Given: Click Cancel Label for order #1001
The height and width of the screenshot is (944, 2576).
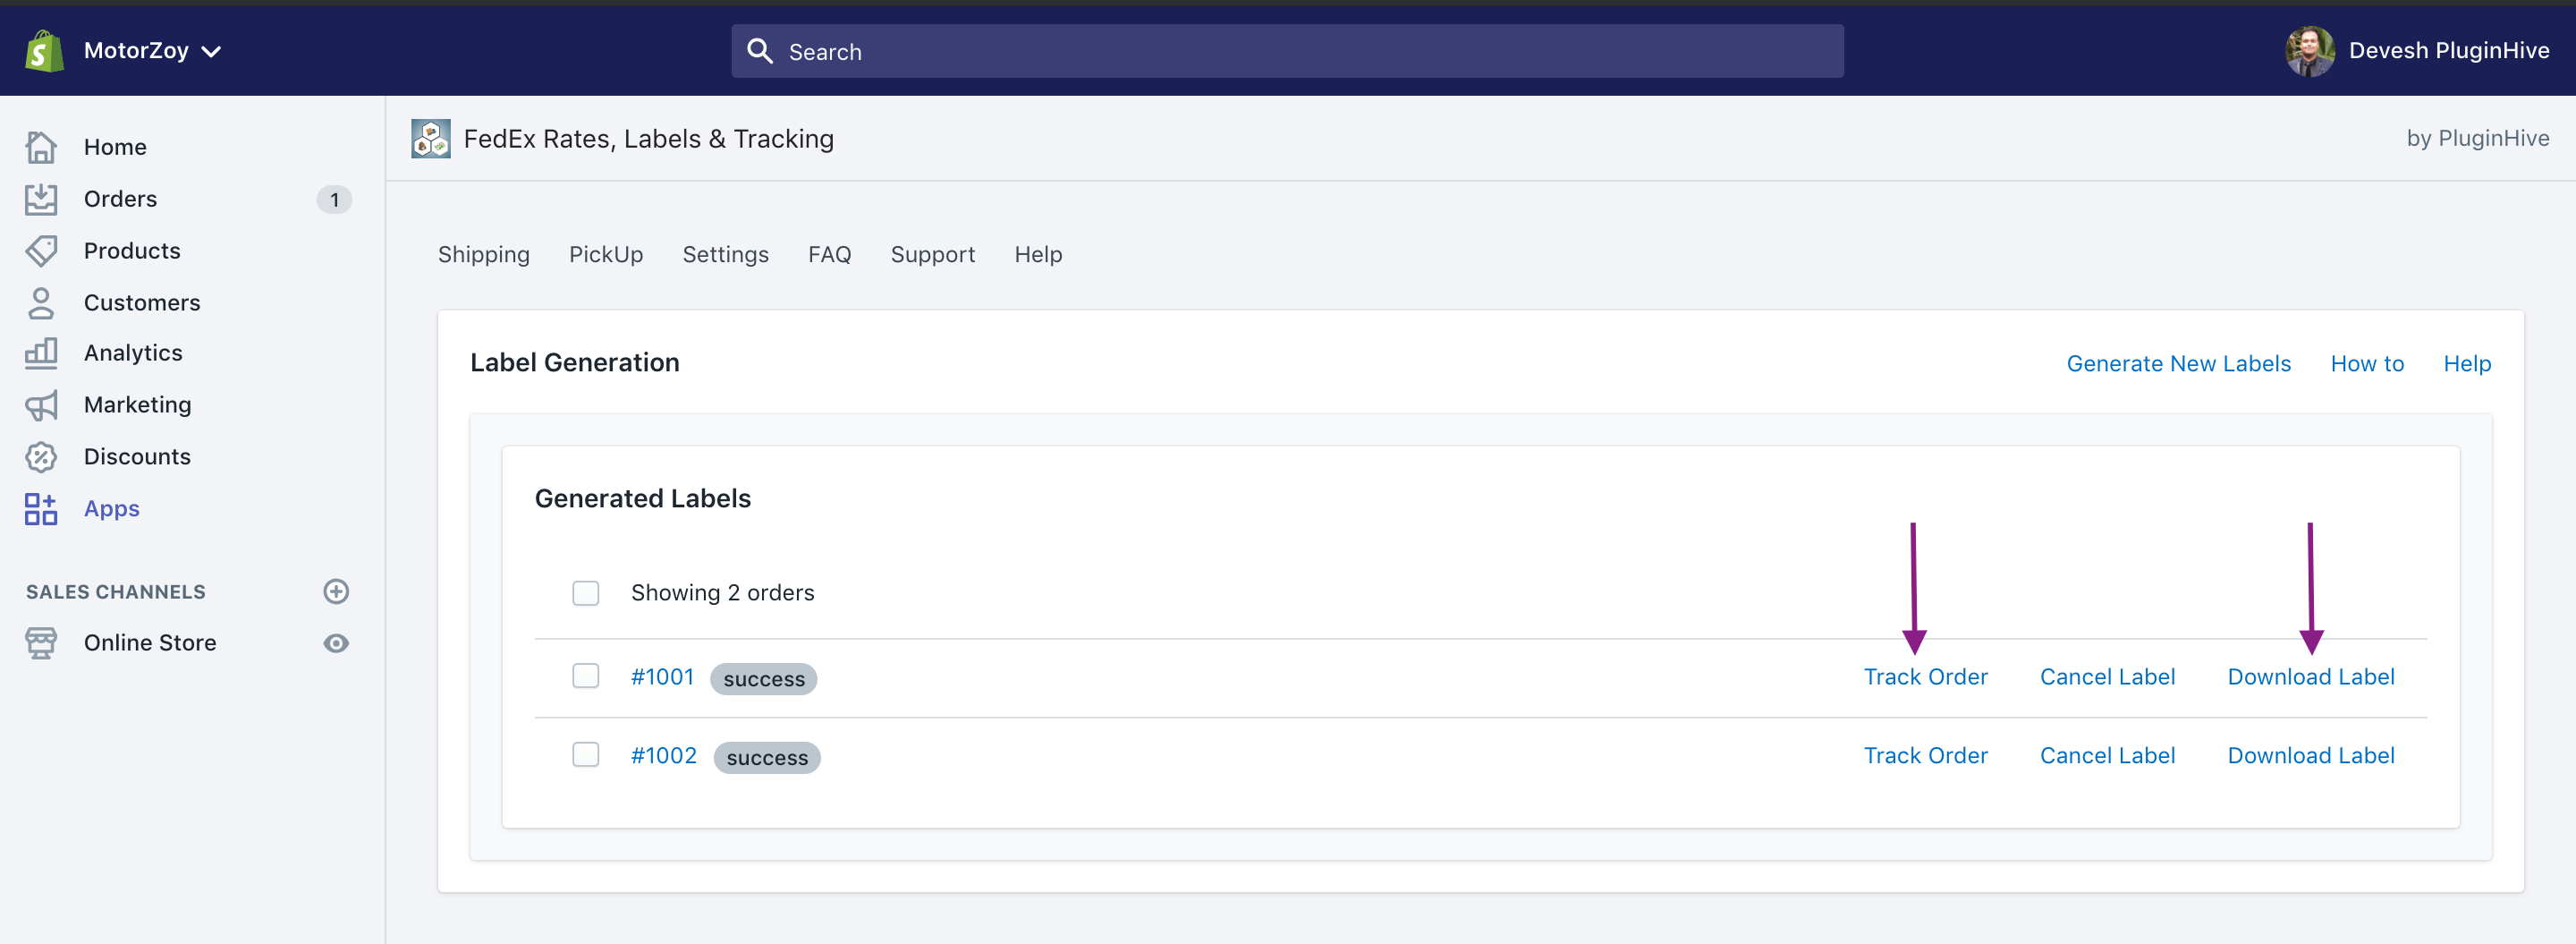Looking at the screenshot, I should pyautogui.click(x=2107, y=677).
